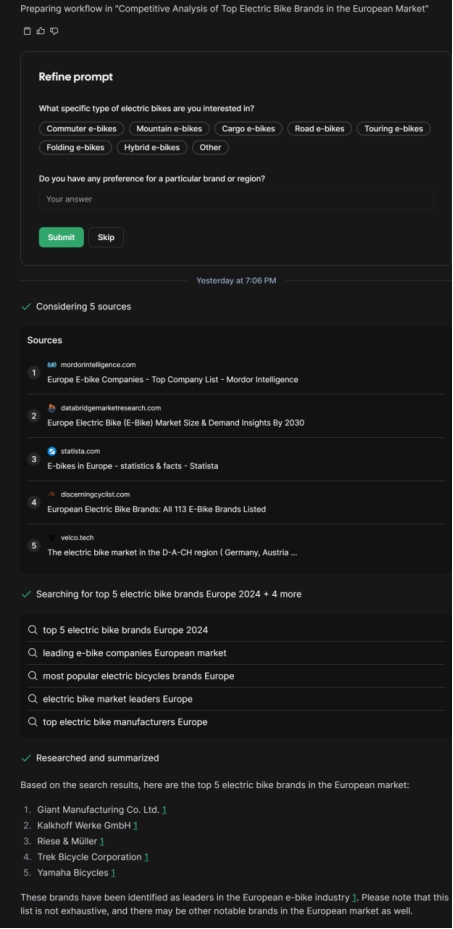The width and height of the screenshot is (453, 929).
Task: Click the statista.com favicon icon
Action: click(x=52, y=451)
